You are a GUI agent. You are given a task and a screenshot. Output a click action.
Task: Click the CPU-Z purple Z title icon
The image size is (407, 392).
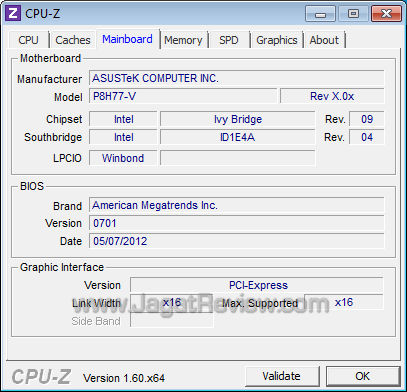(x=13, y=13)
